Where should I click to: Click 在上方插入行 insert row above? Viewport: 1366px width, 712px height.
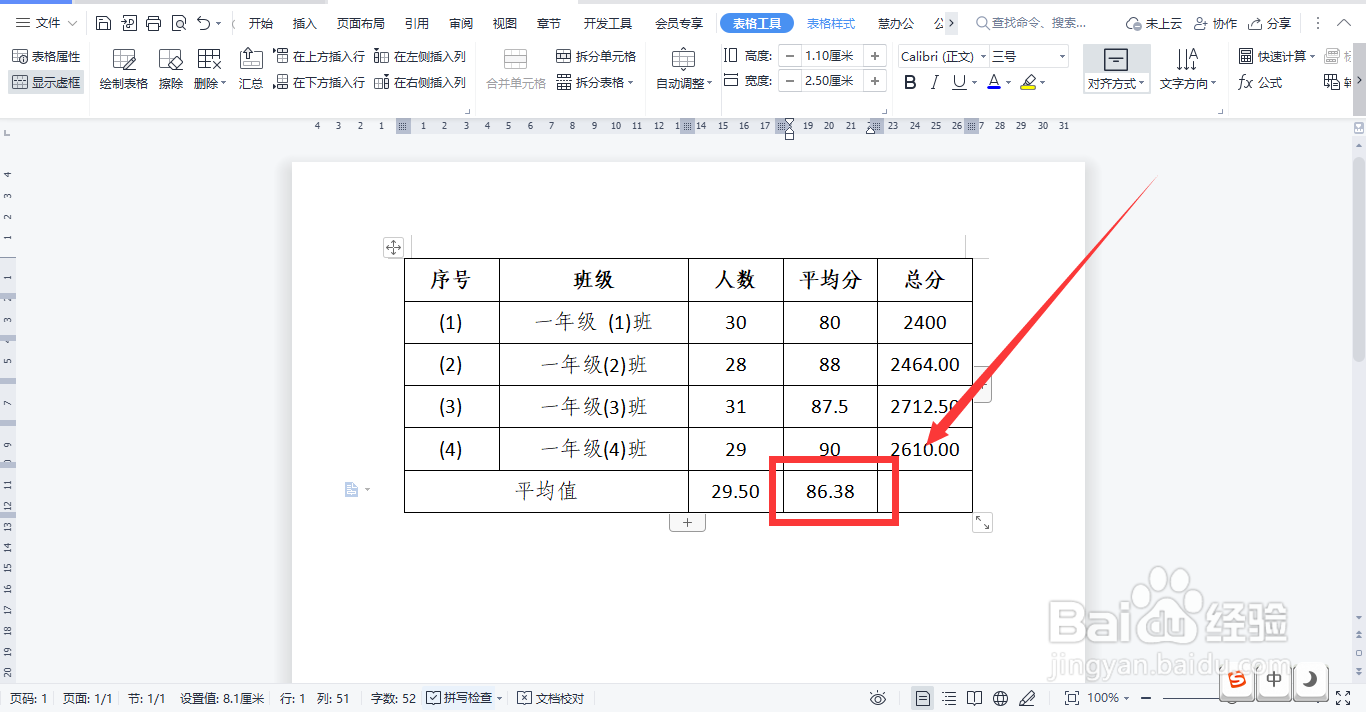click(319, 57)
